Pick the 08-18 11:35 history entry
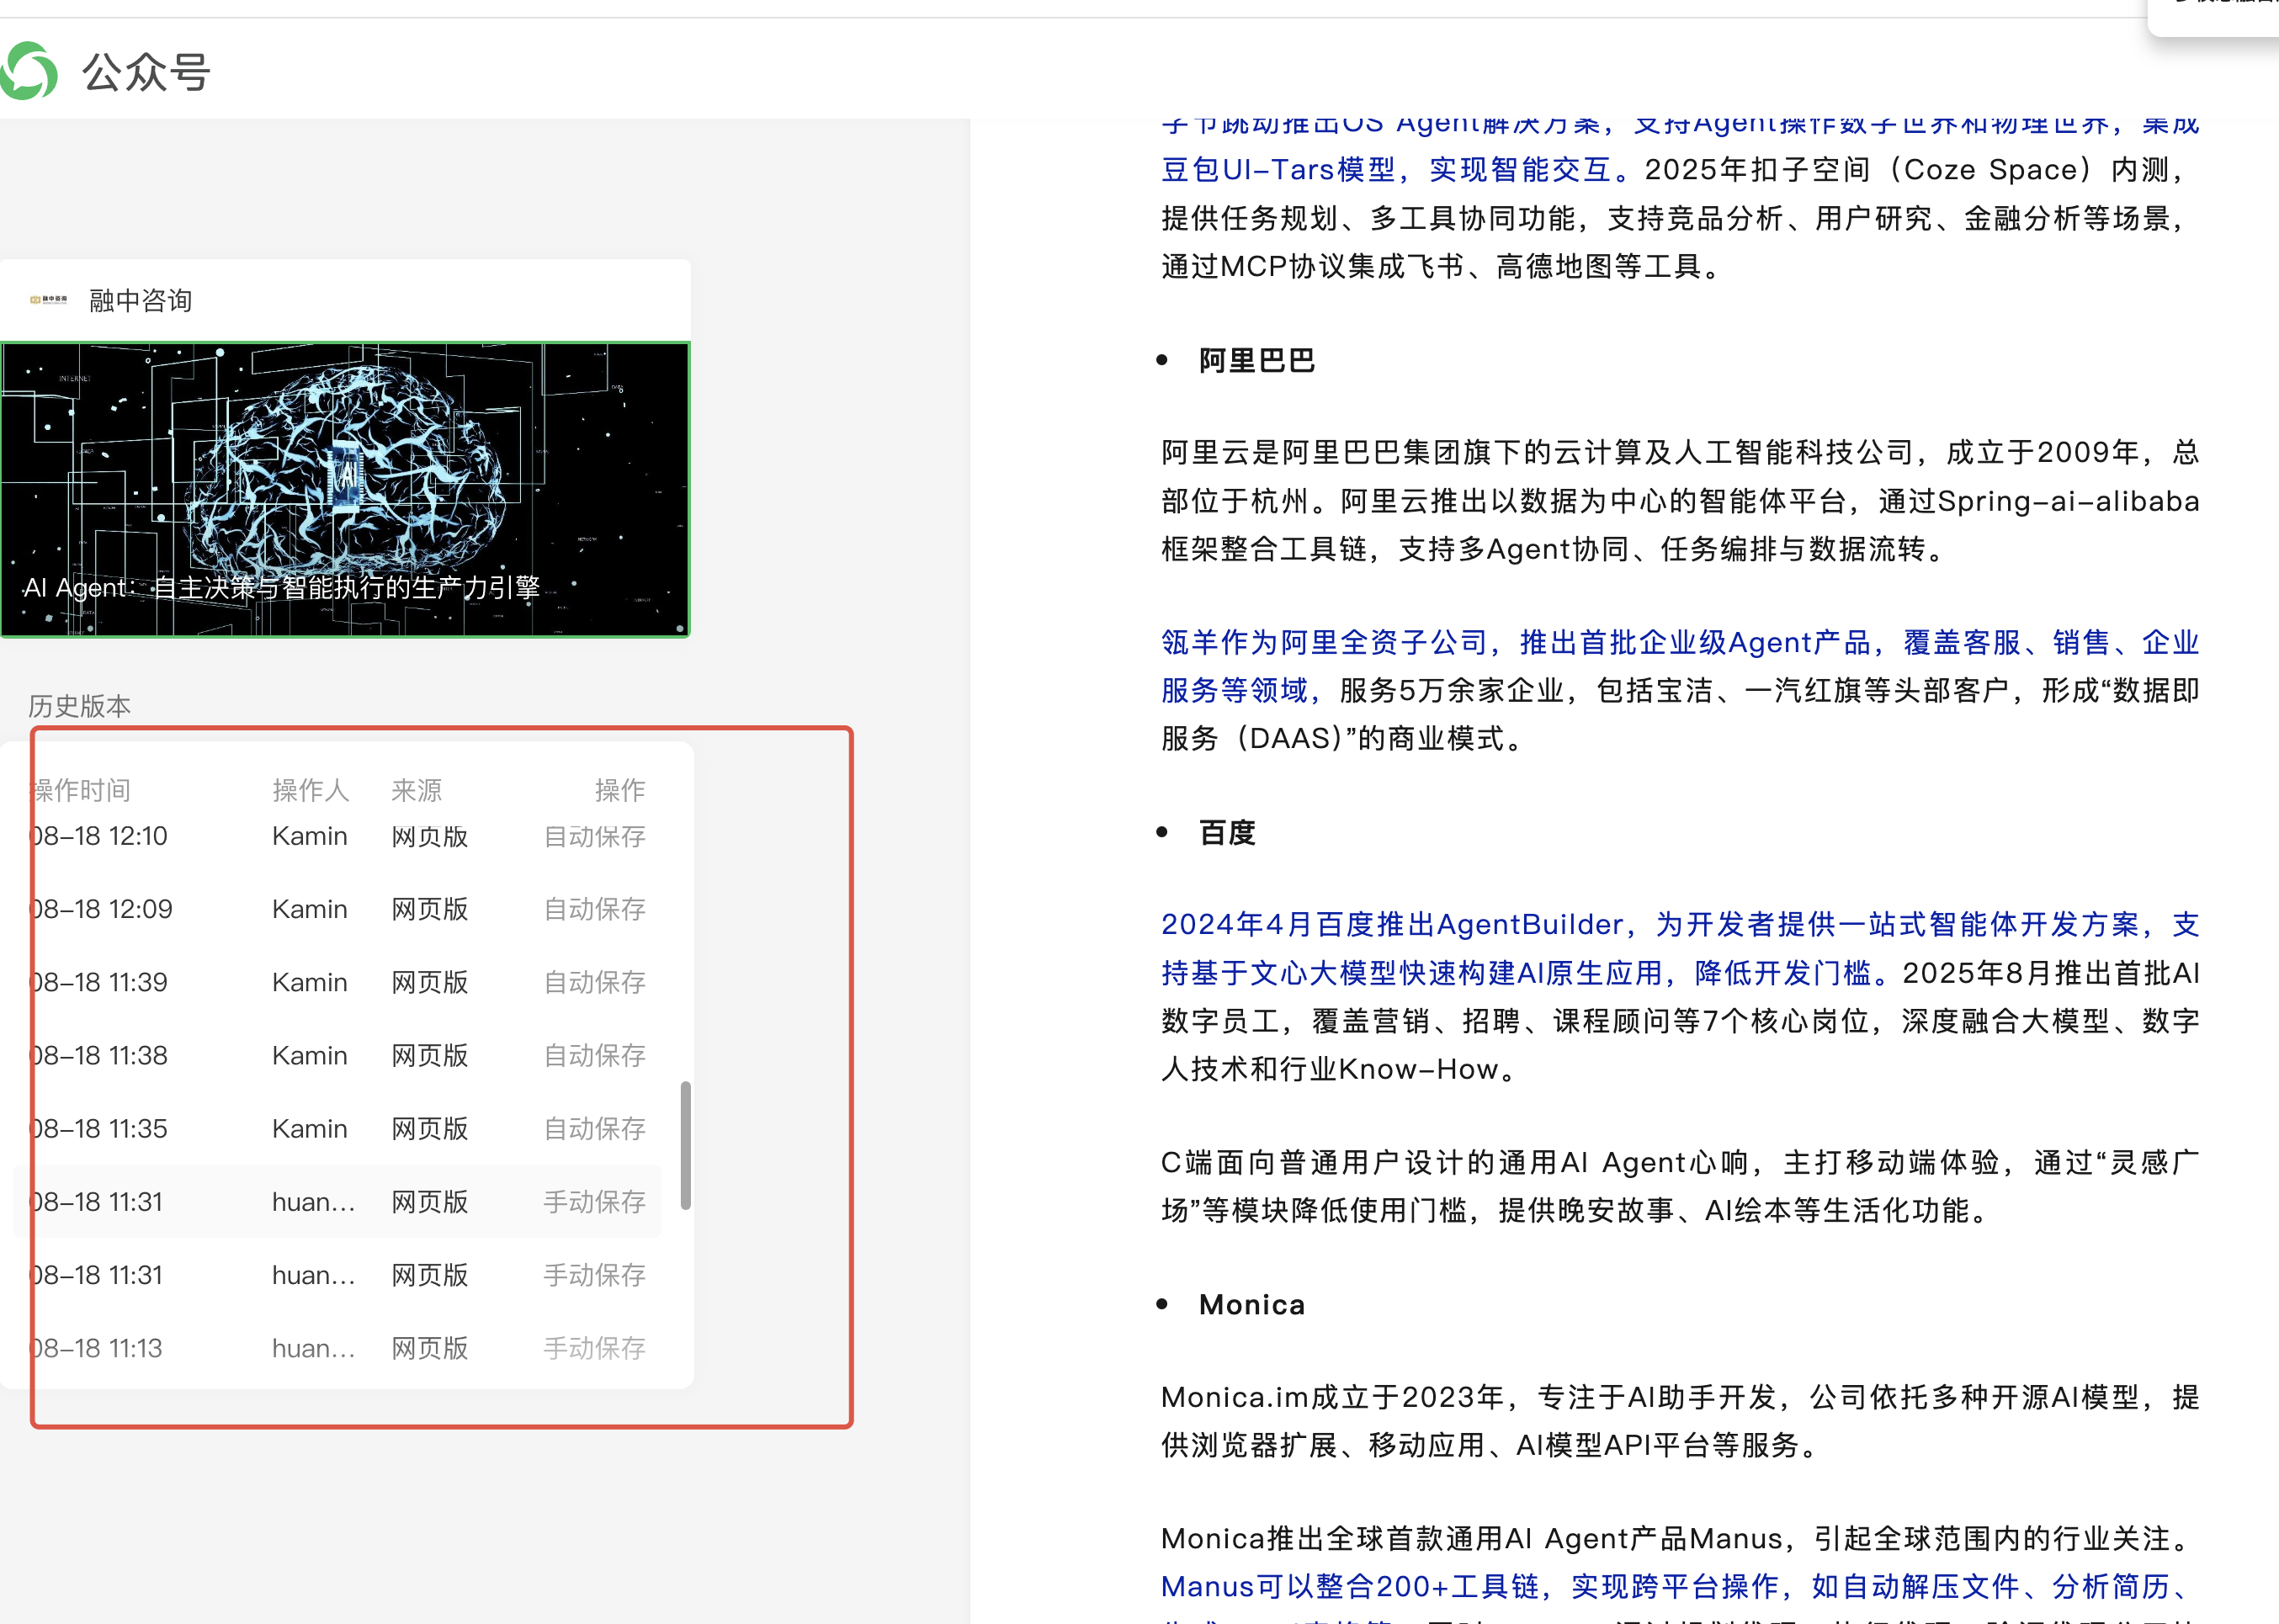This screenshot has width=2279, height=1624. point(100,1128)
